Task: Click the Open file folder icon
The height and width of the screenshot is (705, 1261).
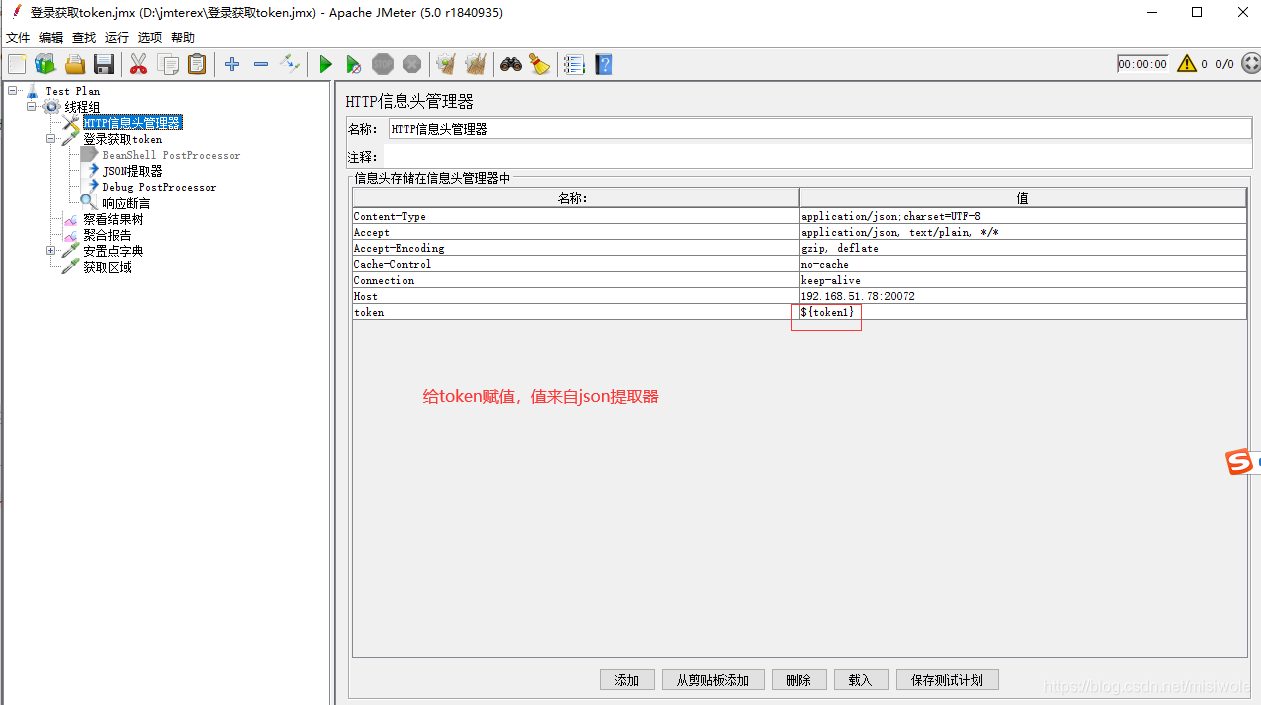Action: tap(75, 64)
